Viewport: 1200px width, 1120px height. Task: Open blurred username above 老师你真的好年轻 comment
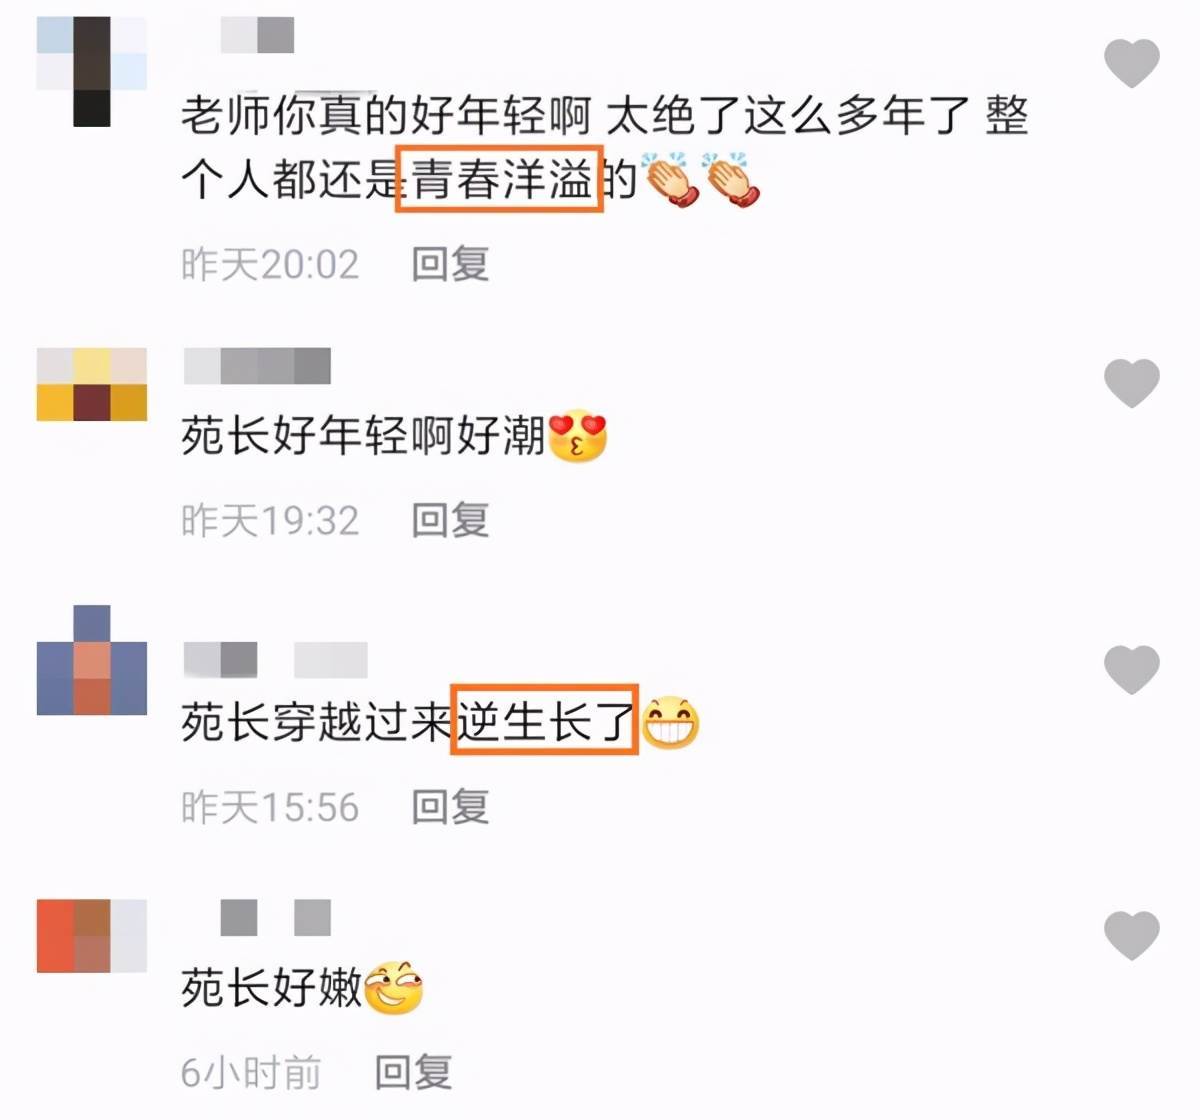click(x=257, y=36)
